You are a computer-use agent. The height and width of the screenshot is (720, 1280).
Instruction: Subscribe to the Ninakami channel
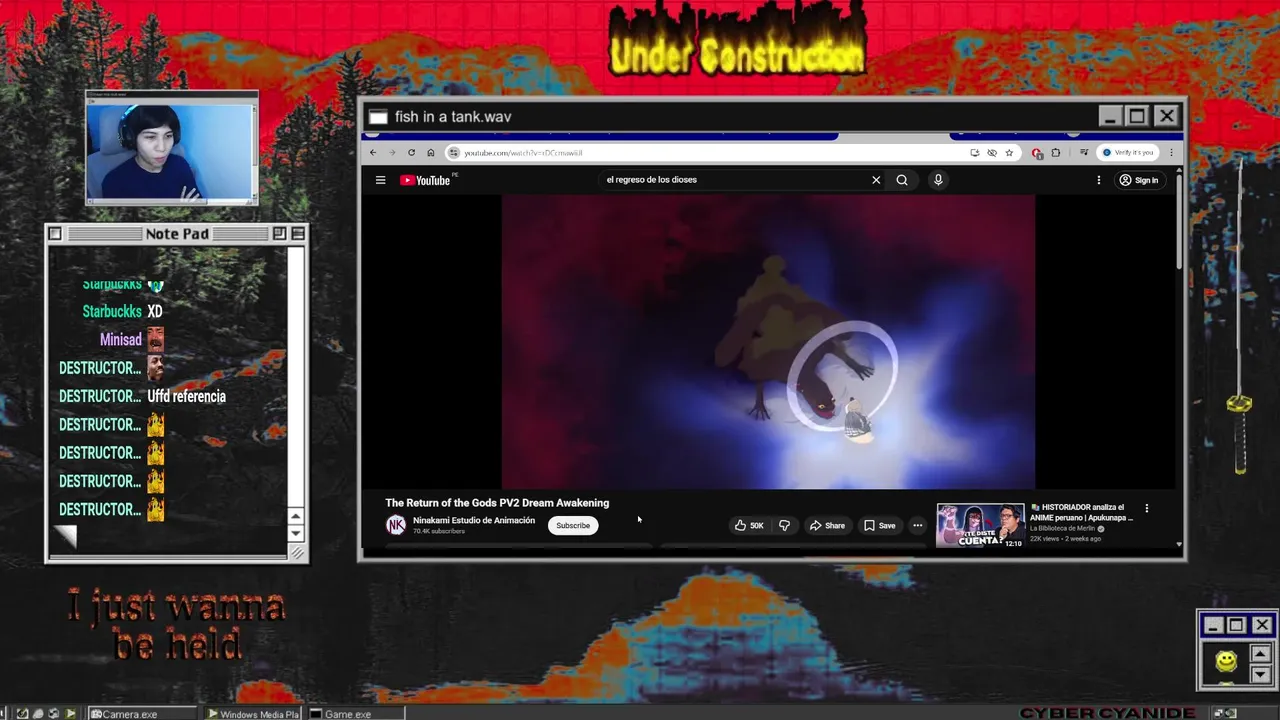[x=573, y=526]
